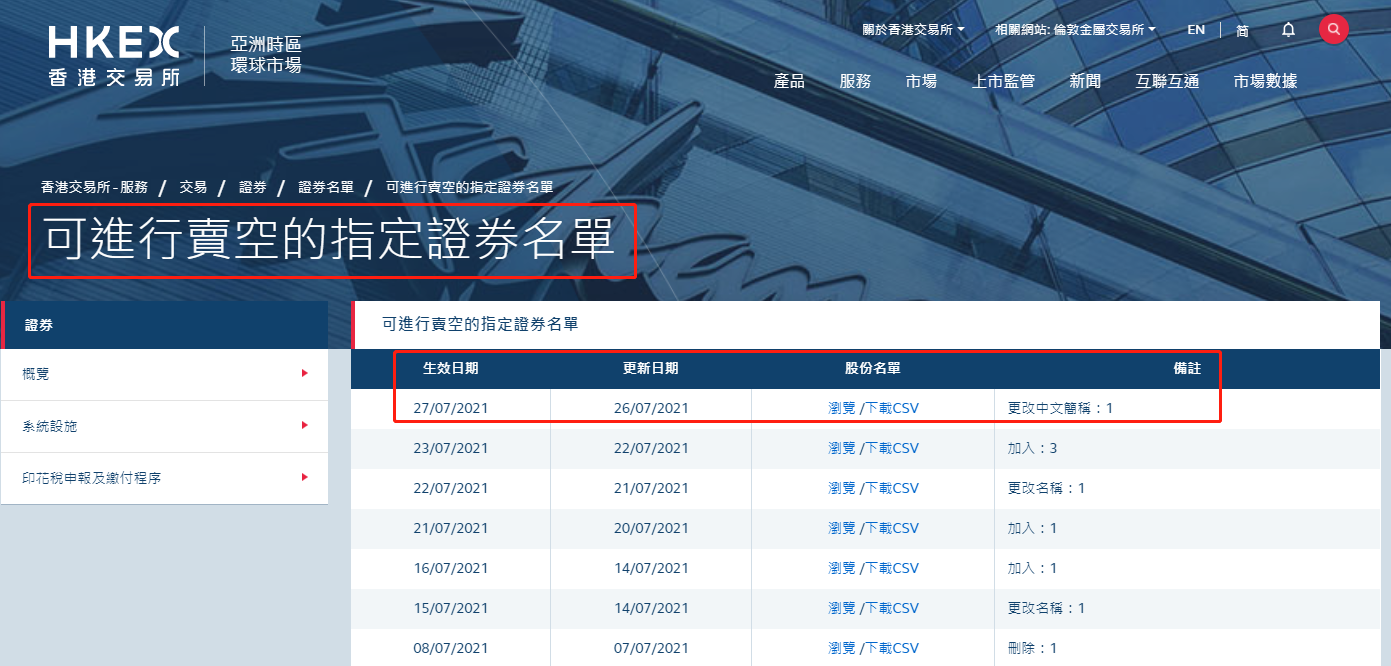1391x666 pixels.
Task: Switch to simplified Chinese 简
Action: point(1242,30)
